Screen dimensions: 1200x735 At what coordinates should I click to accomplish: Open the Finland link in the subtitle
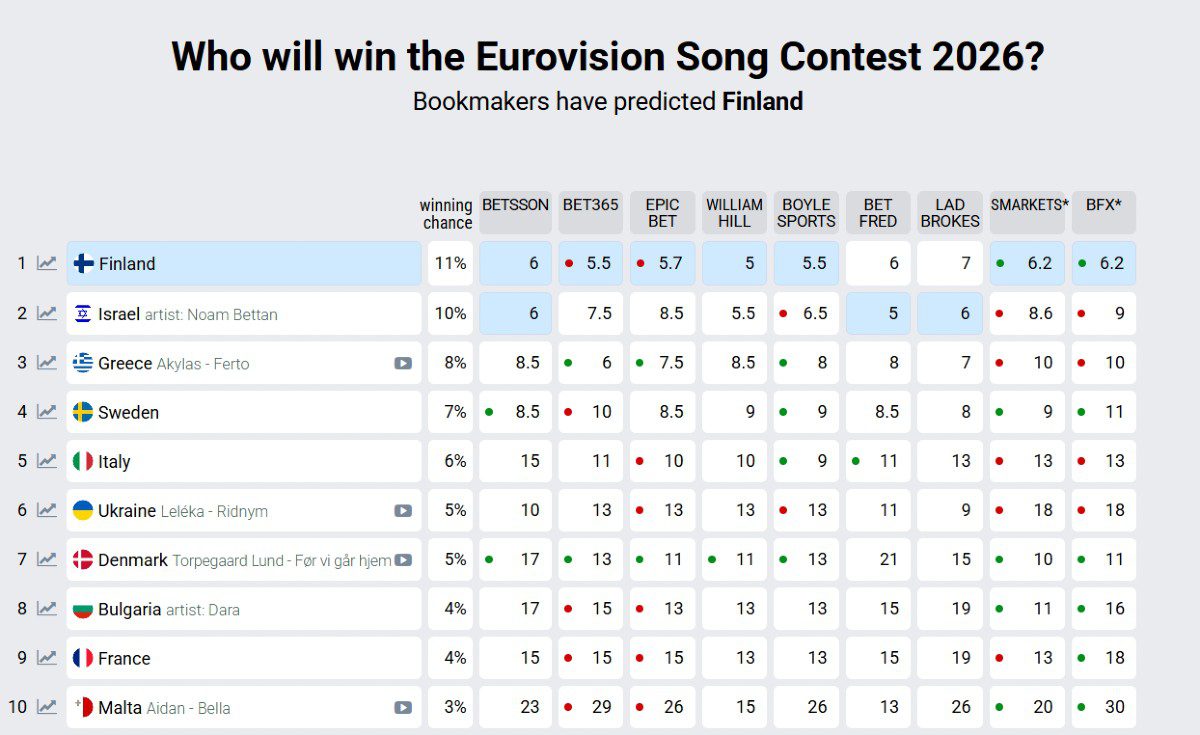point(763,101)
